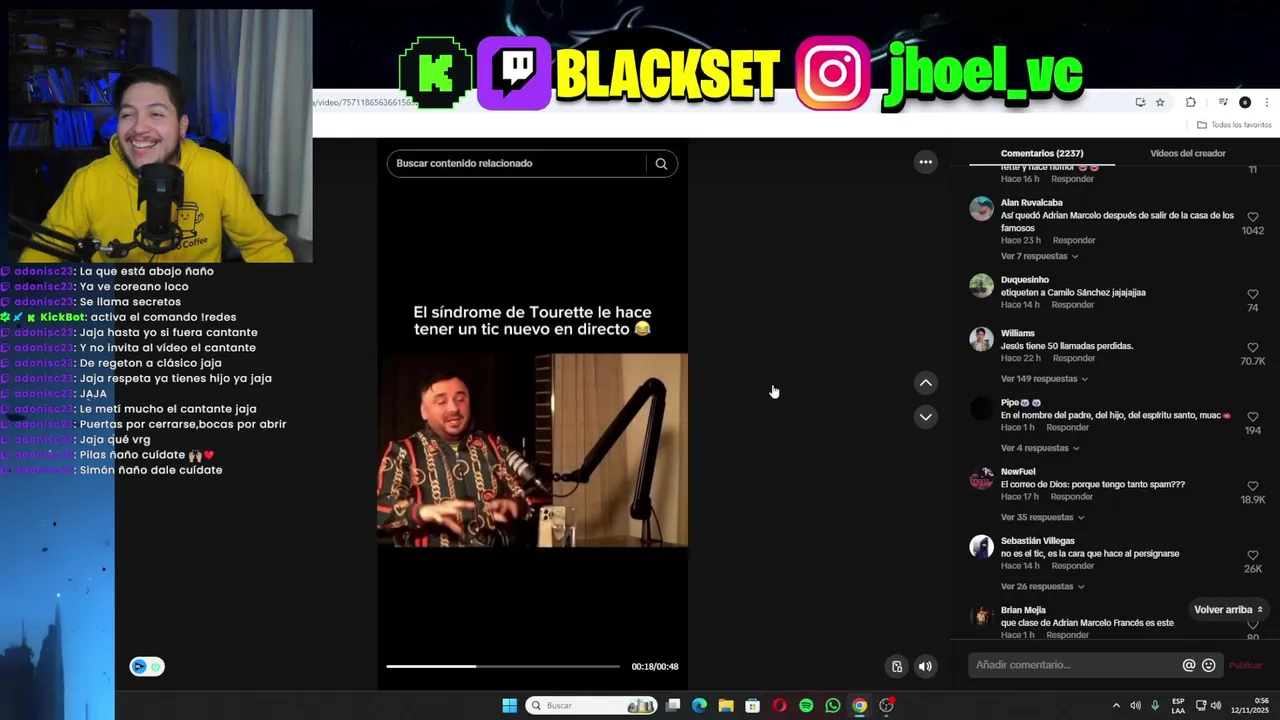Open the three-dots more options button
This screenshot has height=720, width=1280.
(926, 162)
